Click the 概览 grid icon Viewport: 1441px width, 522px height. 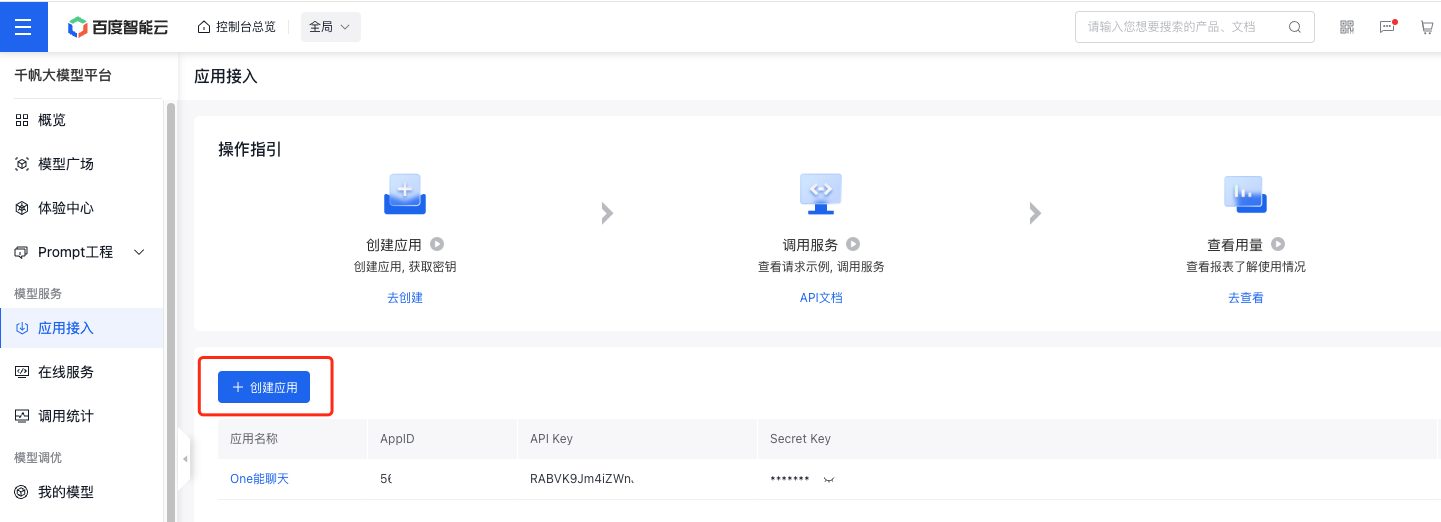point(22,120)
